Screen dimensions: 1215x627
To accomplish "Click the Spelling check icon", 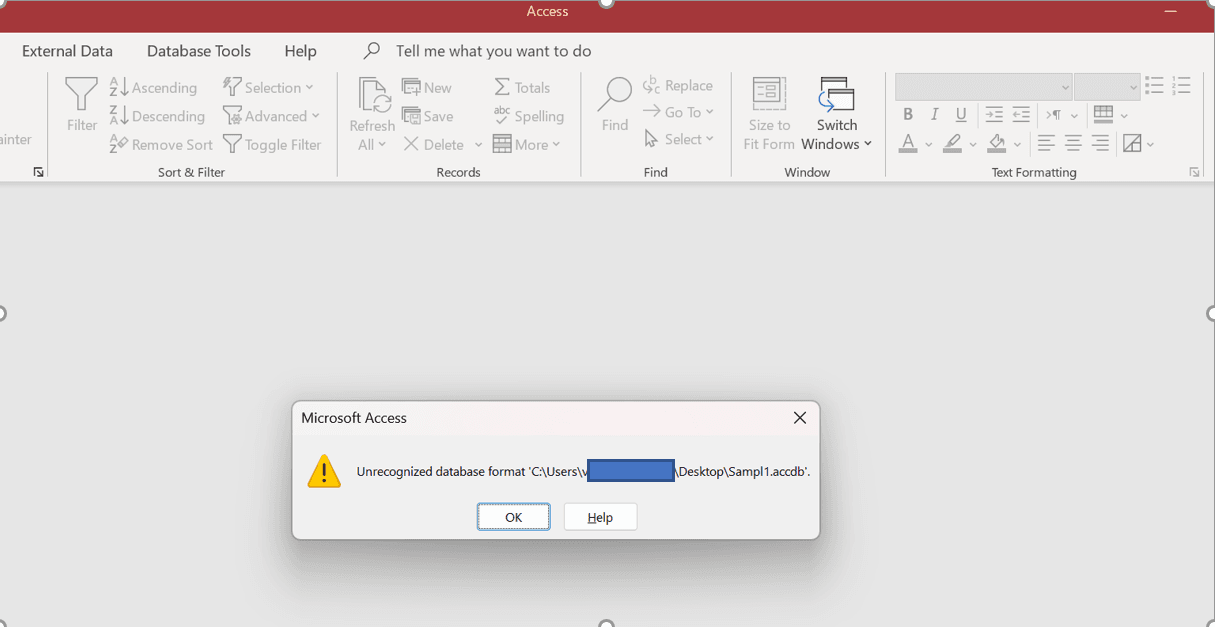I will point(502,116).
